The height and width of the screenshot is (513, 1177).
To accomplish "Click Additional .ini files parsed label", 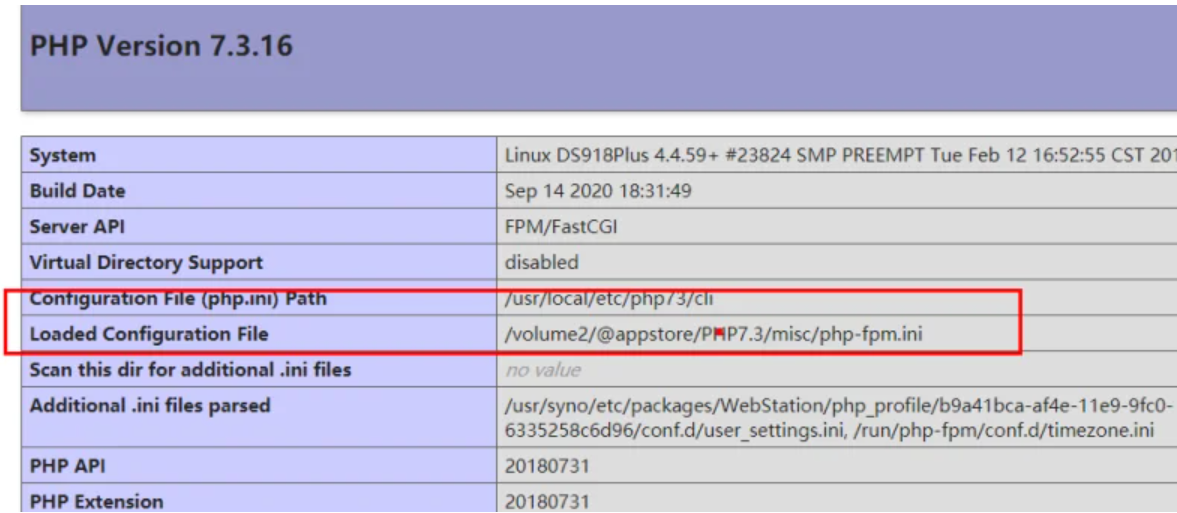I will (x=150, y=406).
